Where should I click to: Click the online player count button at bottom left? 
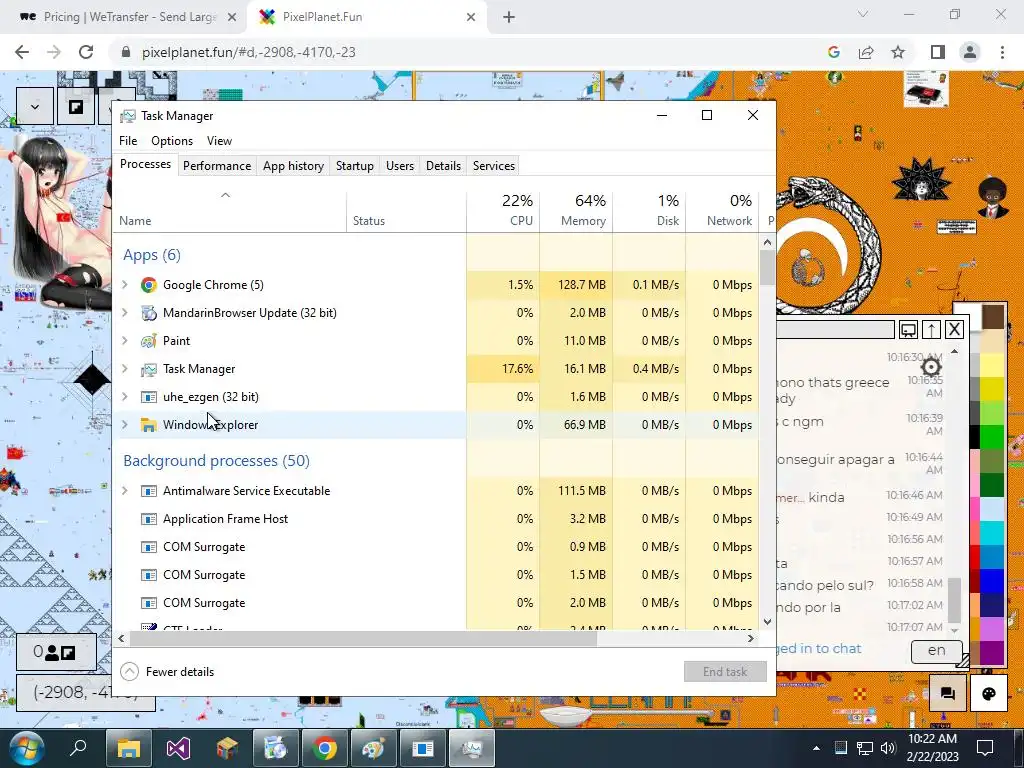(x=56, y=652)
